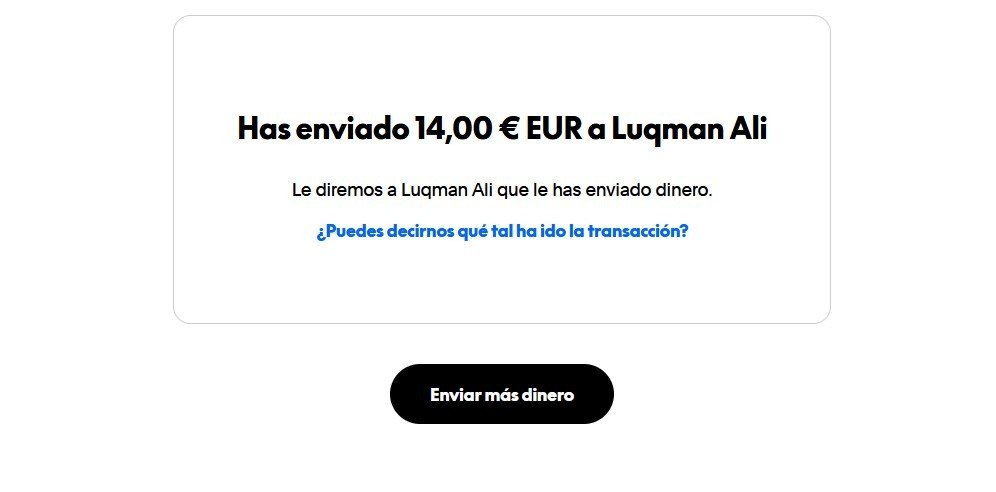Click the Enviar más dinero button
Image resolution: width=996 pixels, height=492 pixels.
502,394
